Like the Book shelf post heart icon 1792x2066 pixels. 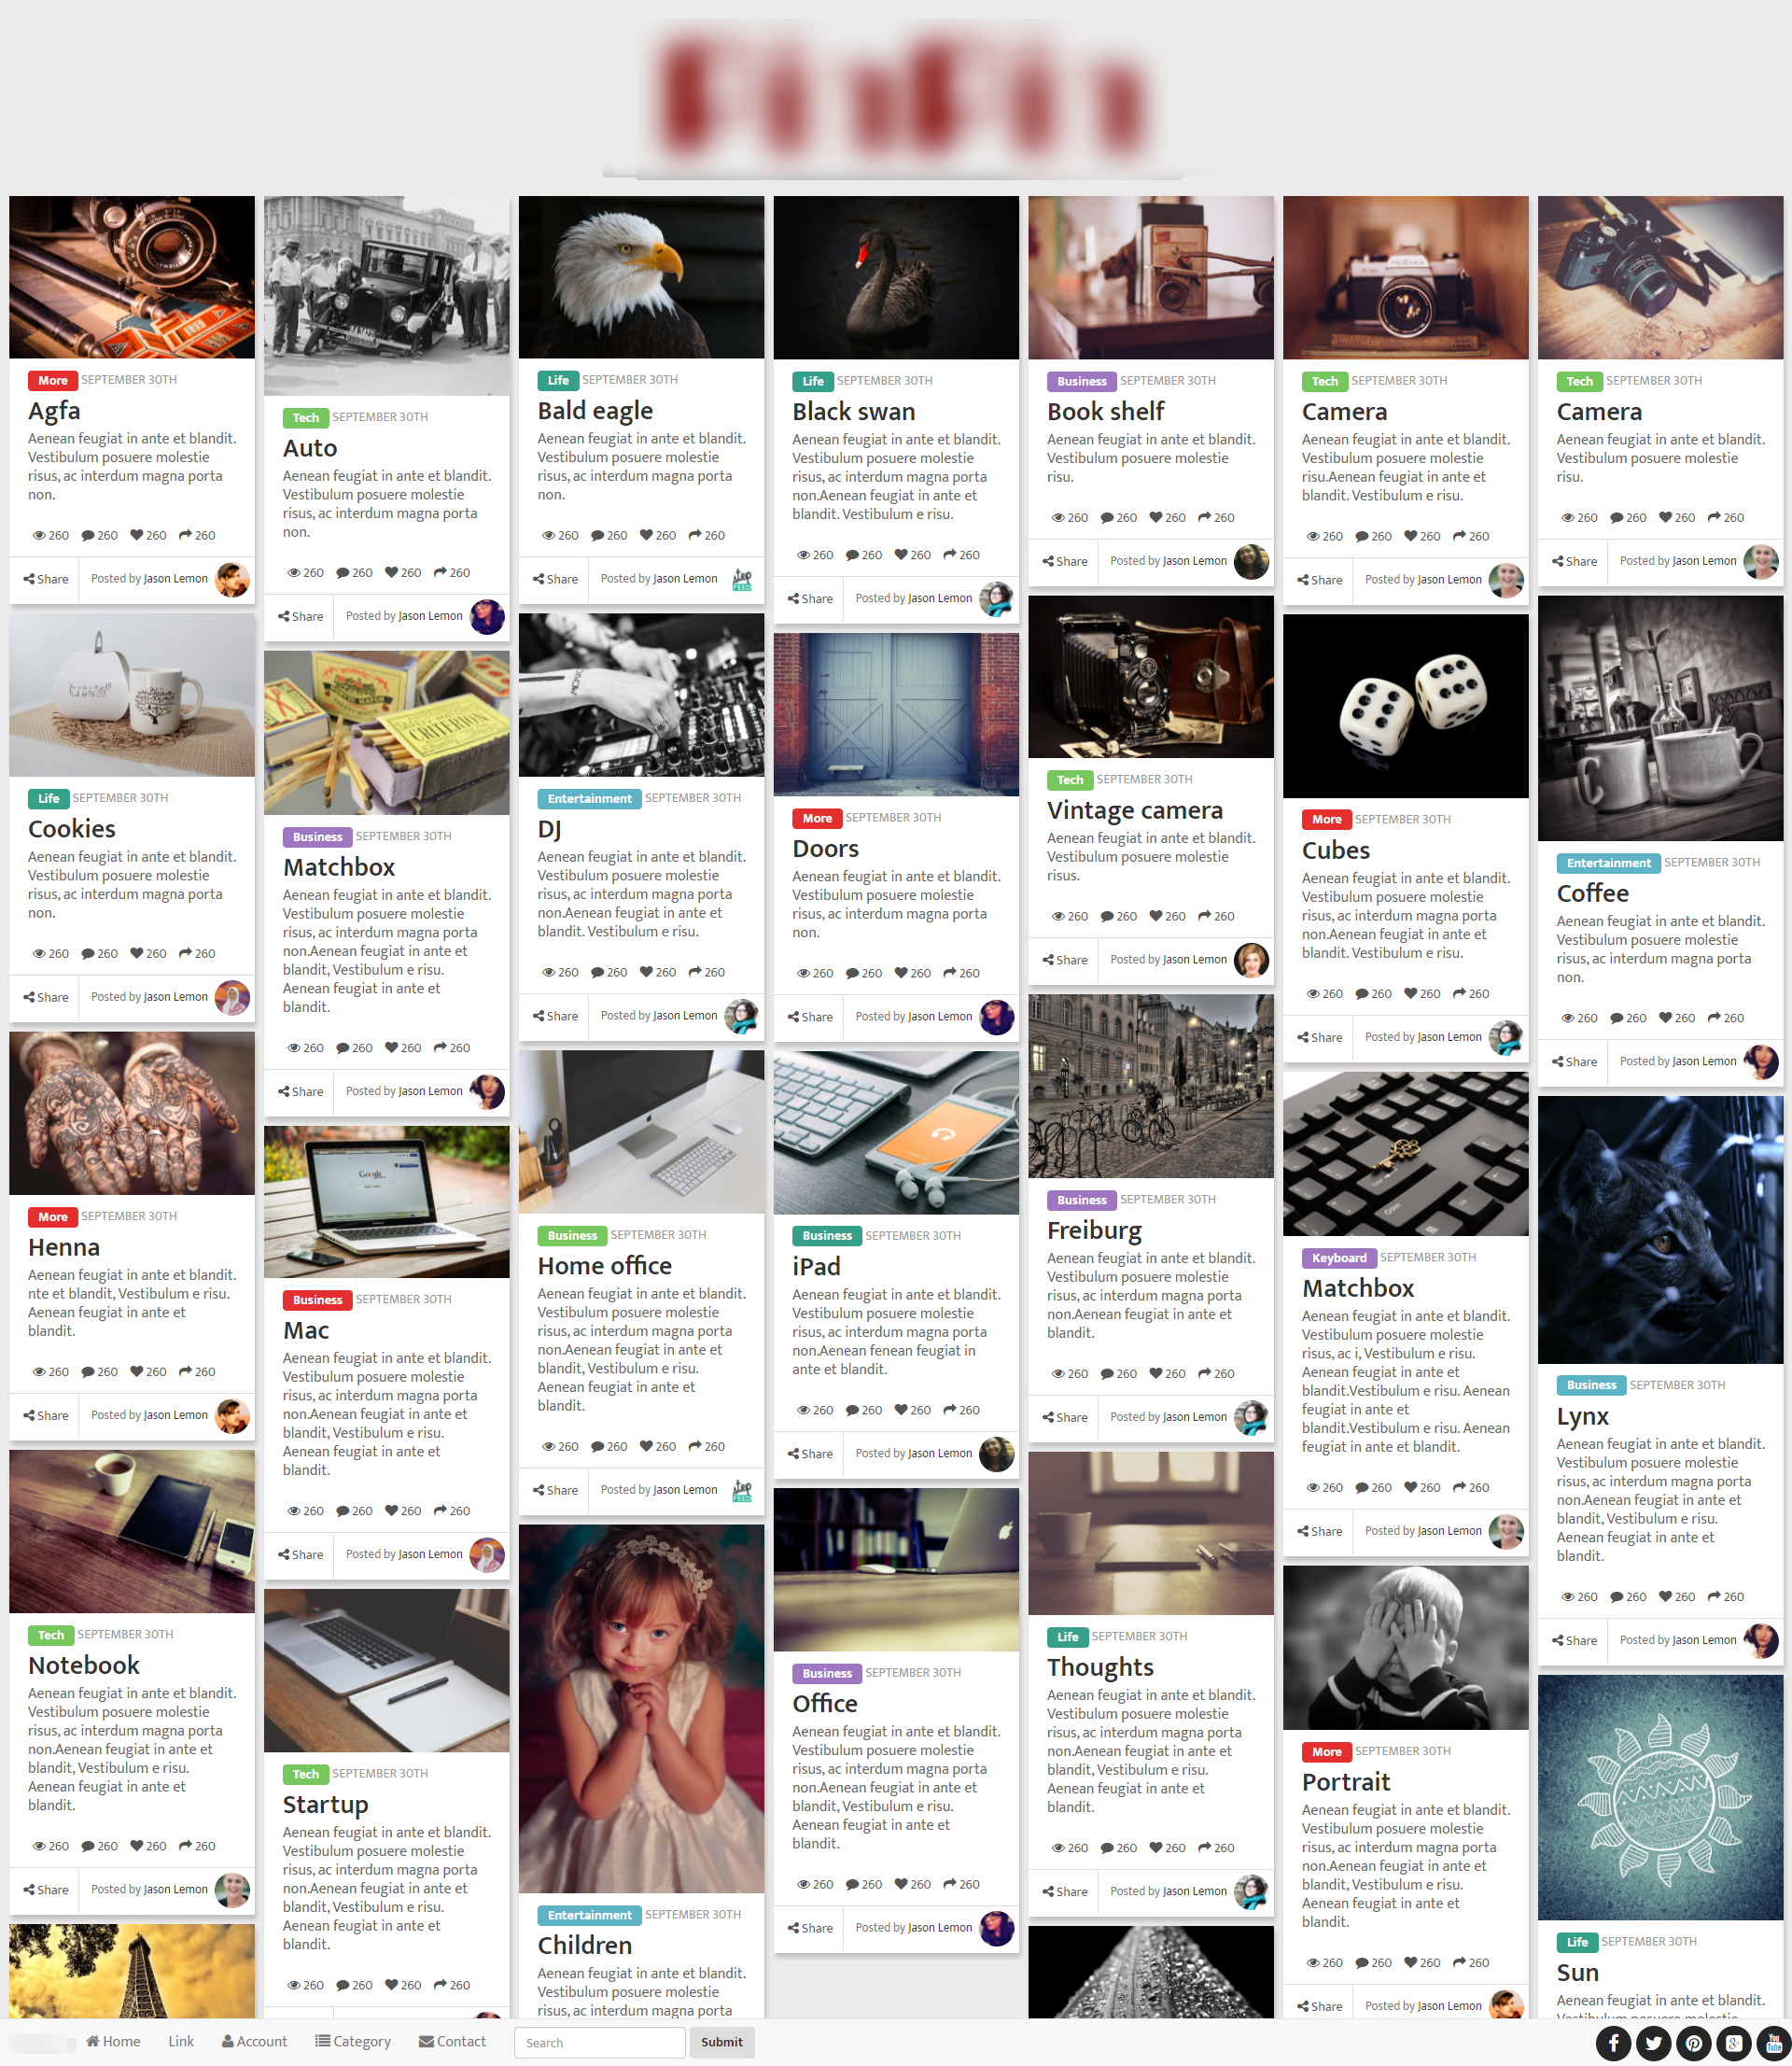pyautogui.click(x=1156, y=517)
